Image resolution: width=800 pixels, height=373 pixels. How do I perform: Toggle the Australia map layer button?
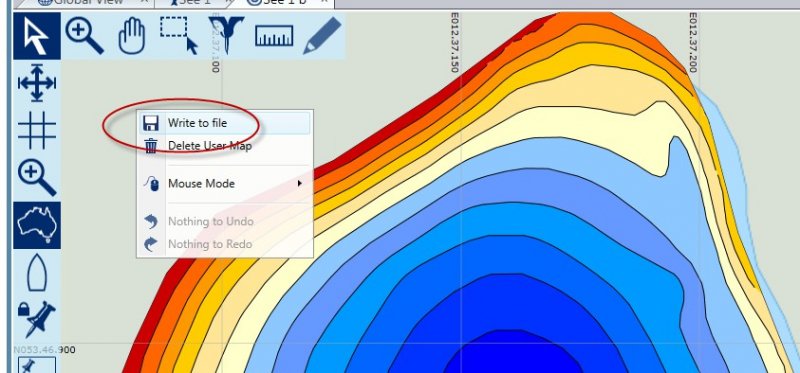[x=37, y=225]
